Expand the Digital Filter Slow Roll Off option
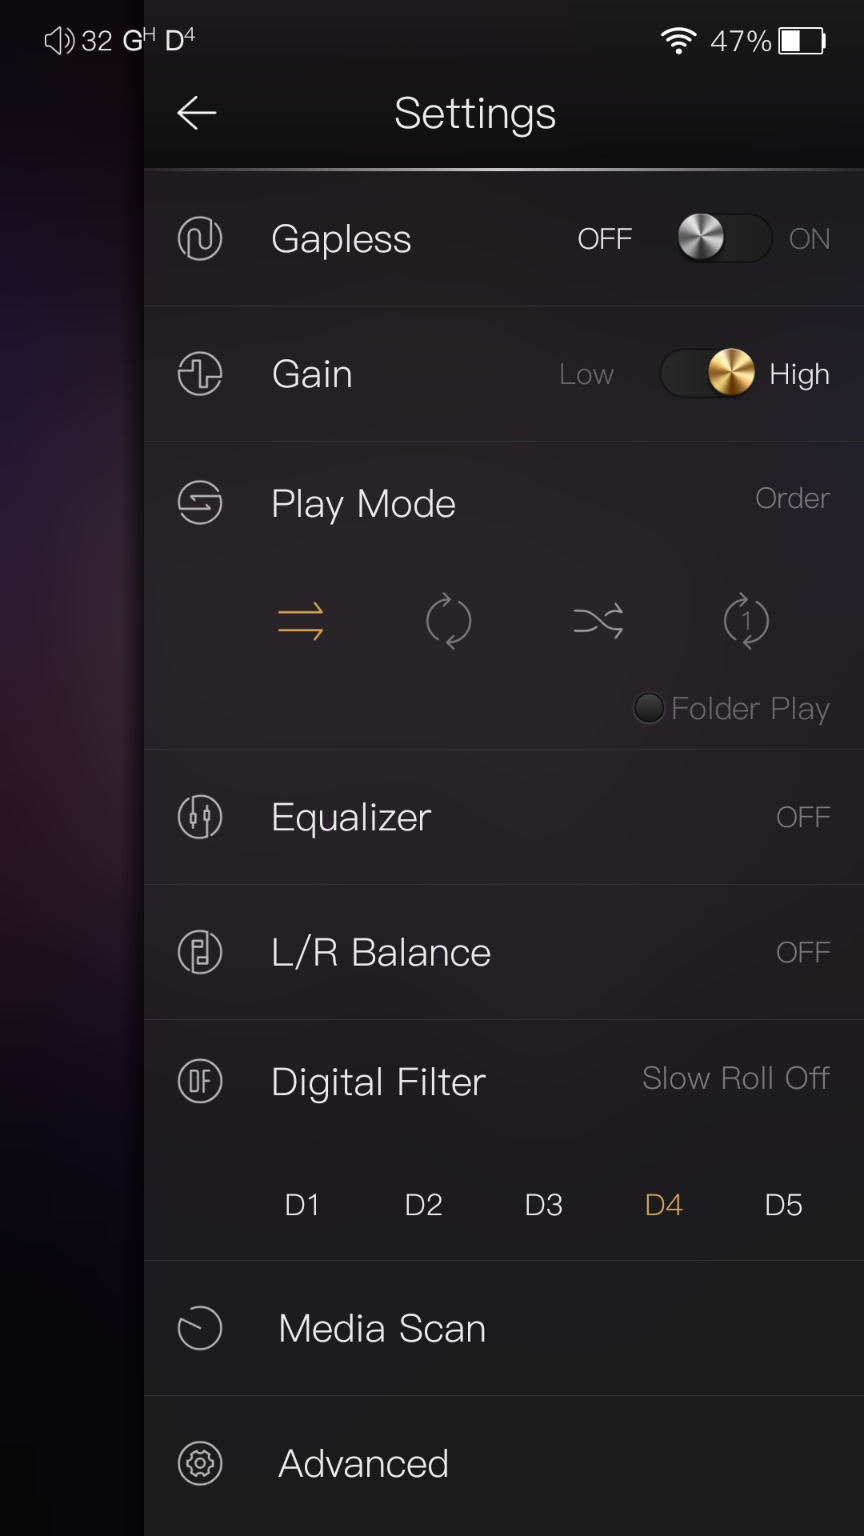 point(735,1078)
